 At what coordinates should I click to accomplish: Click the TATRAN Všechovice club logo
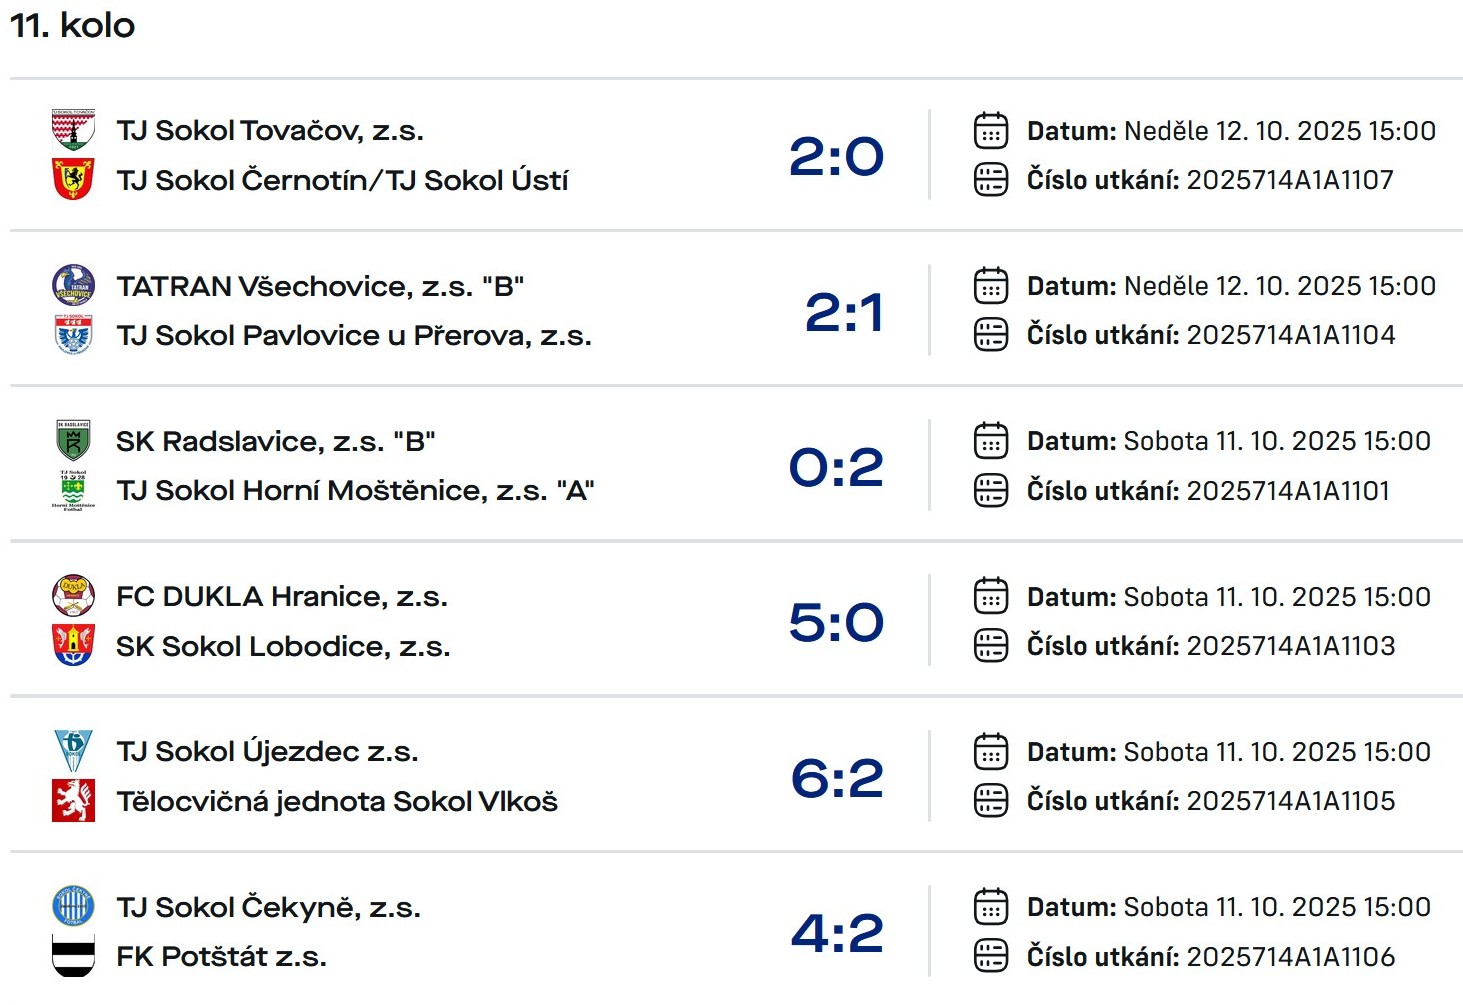[x=73, y=285]
